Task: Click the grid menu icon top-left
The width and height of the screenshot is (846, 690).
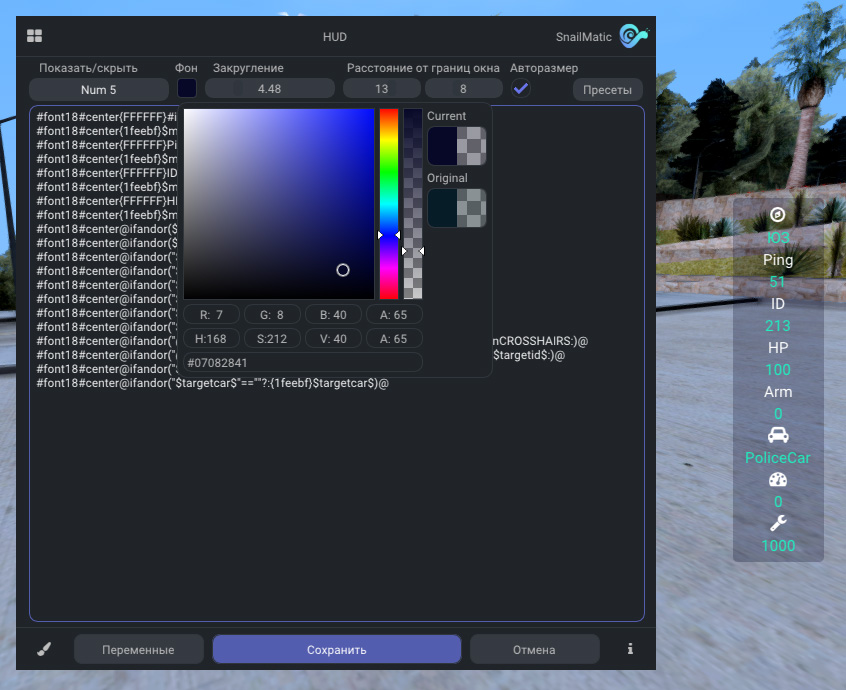Action: coord(35,36)
